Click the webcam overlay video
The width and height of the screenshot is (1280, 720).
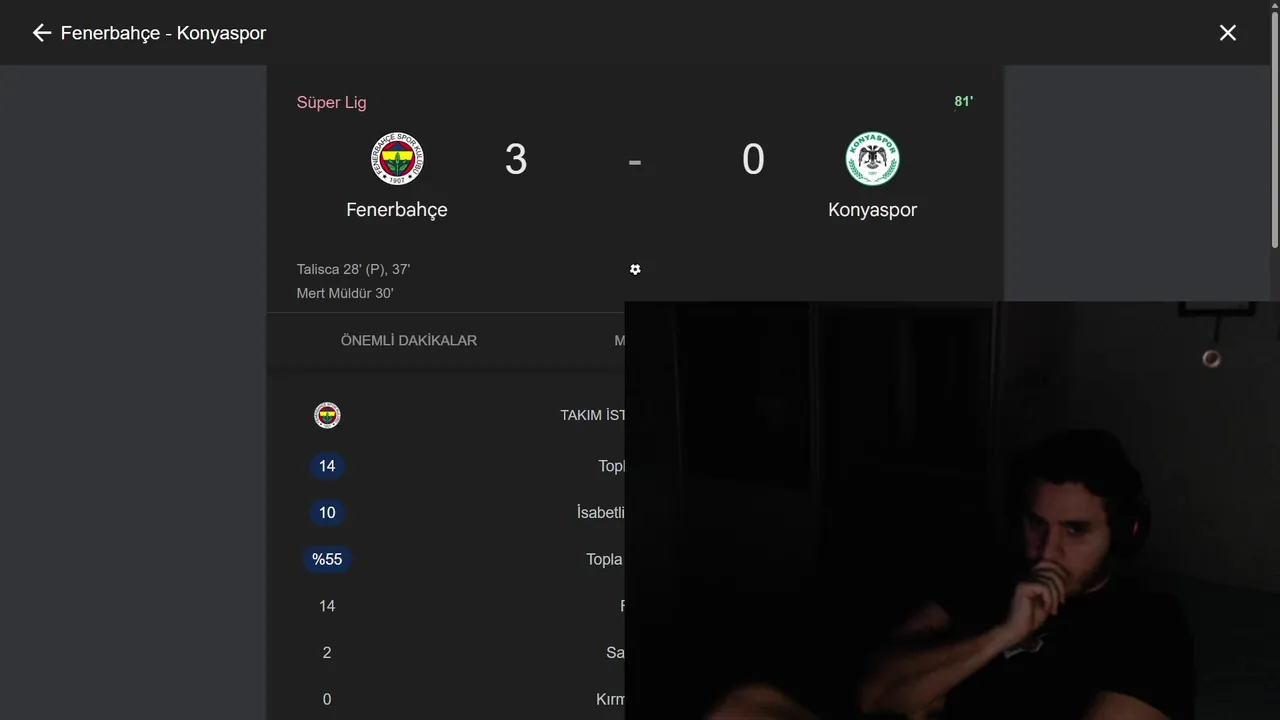point(952,510)
